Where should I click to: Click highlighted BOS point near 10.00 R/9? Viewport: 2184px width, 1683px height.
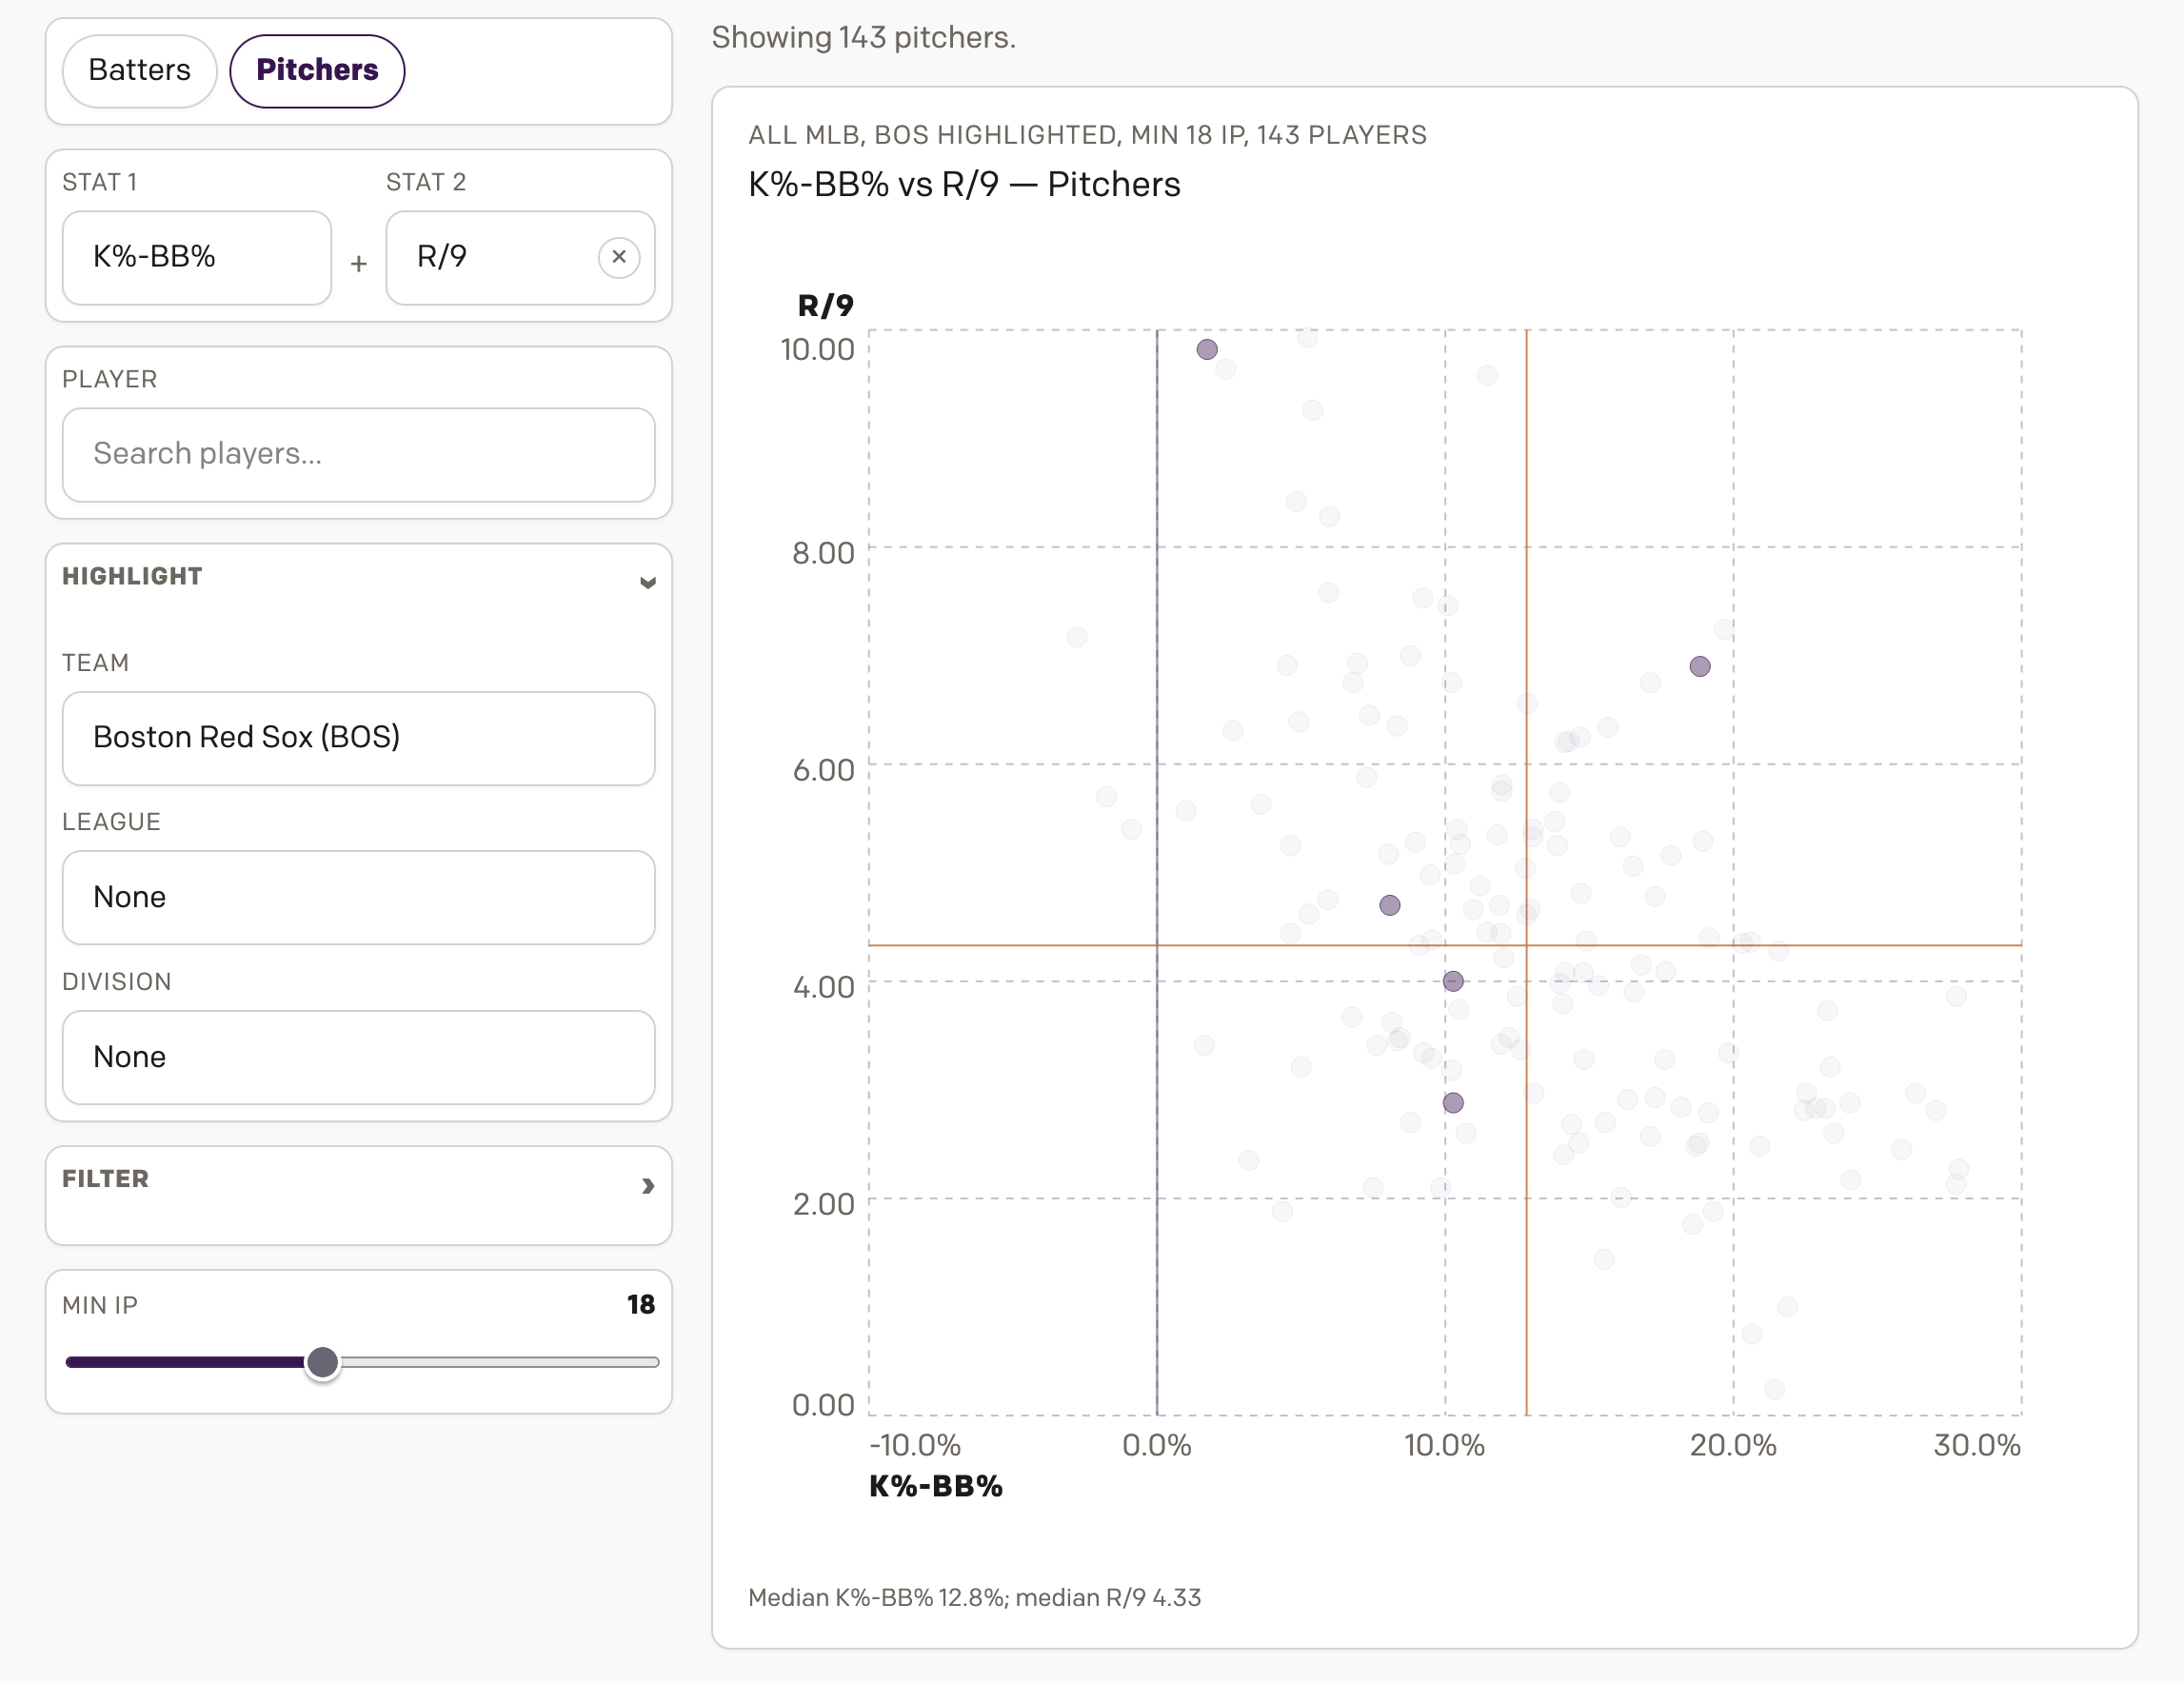1207,349
